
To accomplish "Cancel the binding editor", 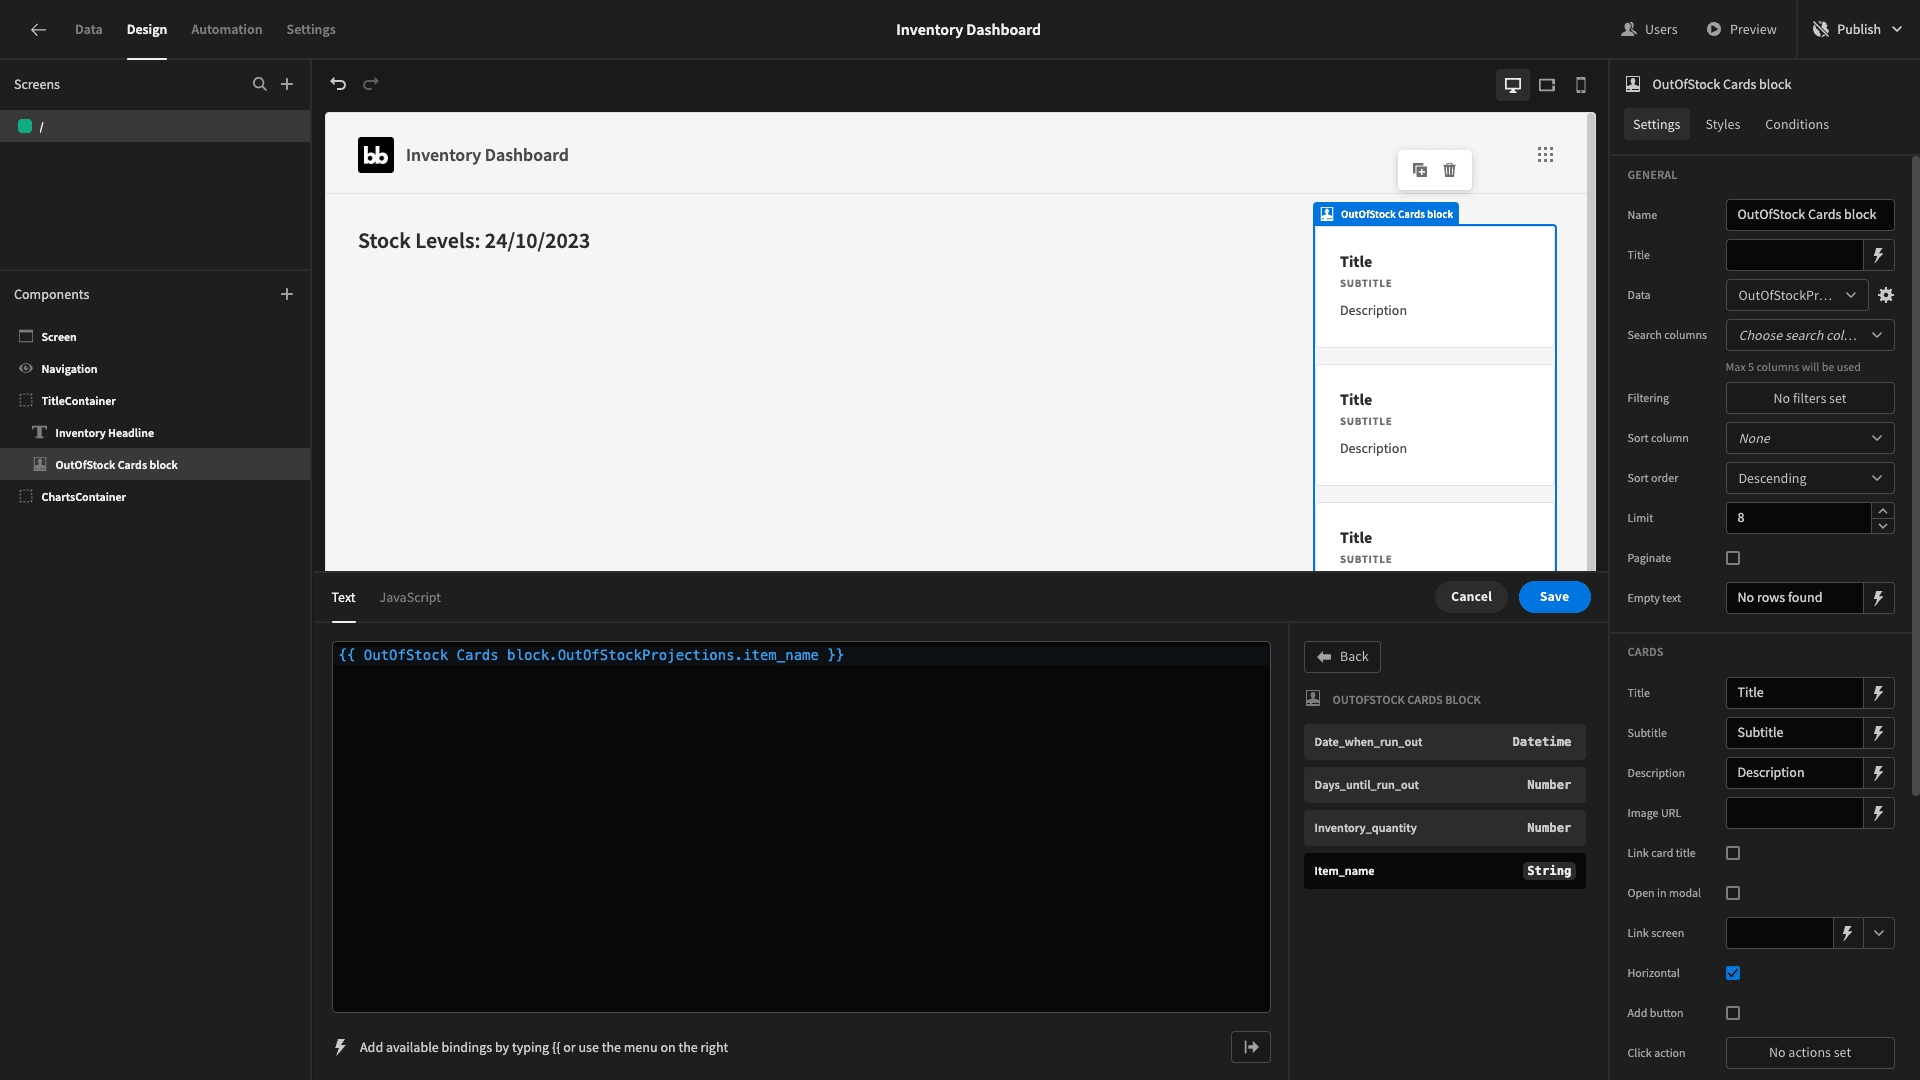I will (x=1471, y=597).
